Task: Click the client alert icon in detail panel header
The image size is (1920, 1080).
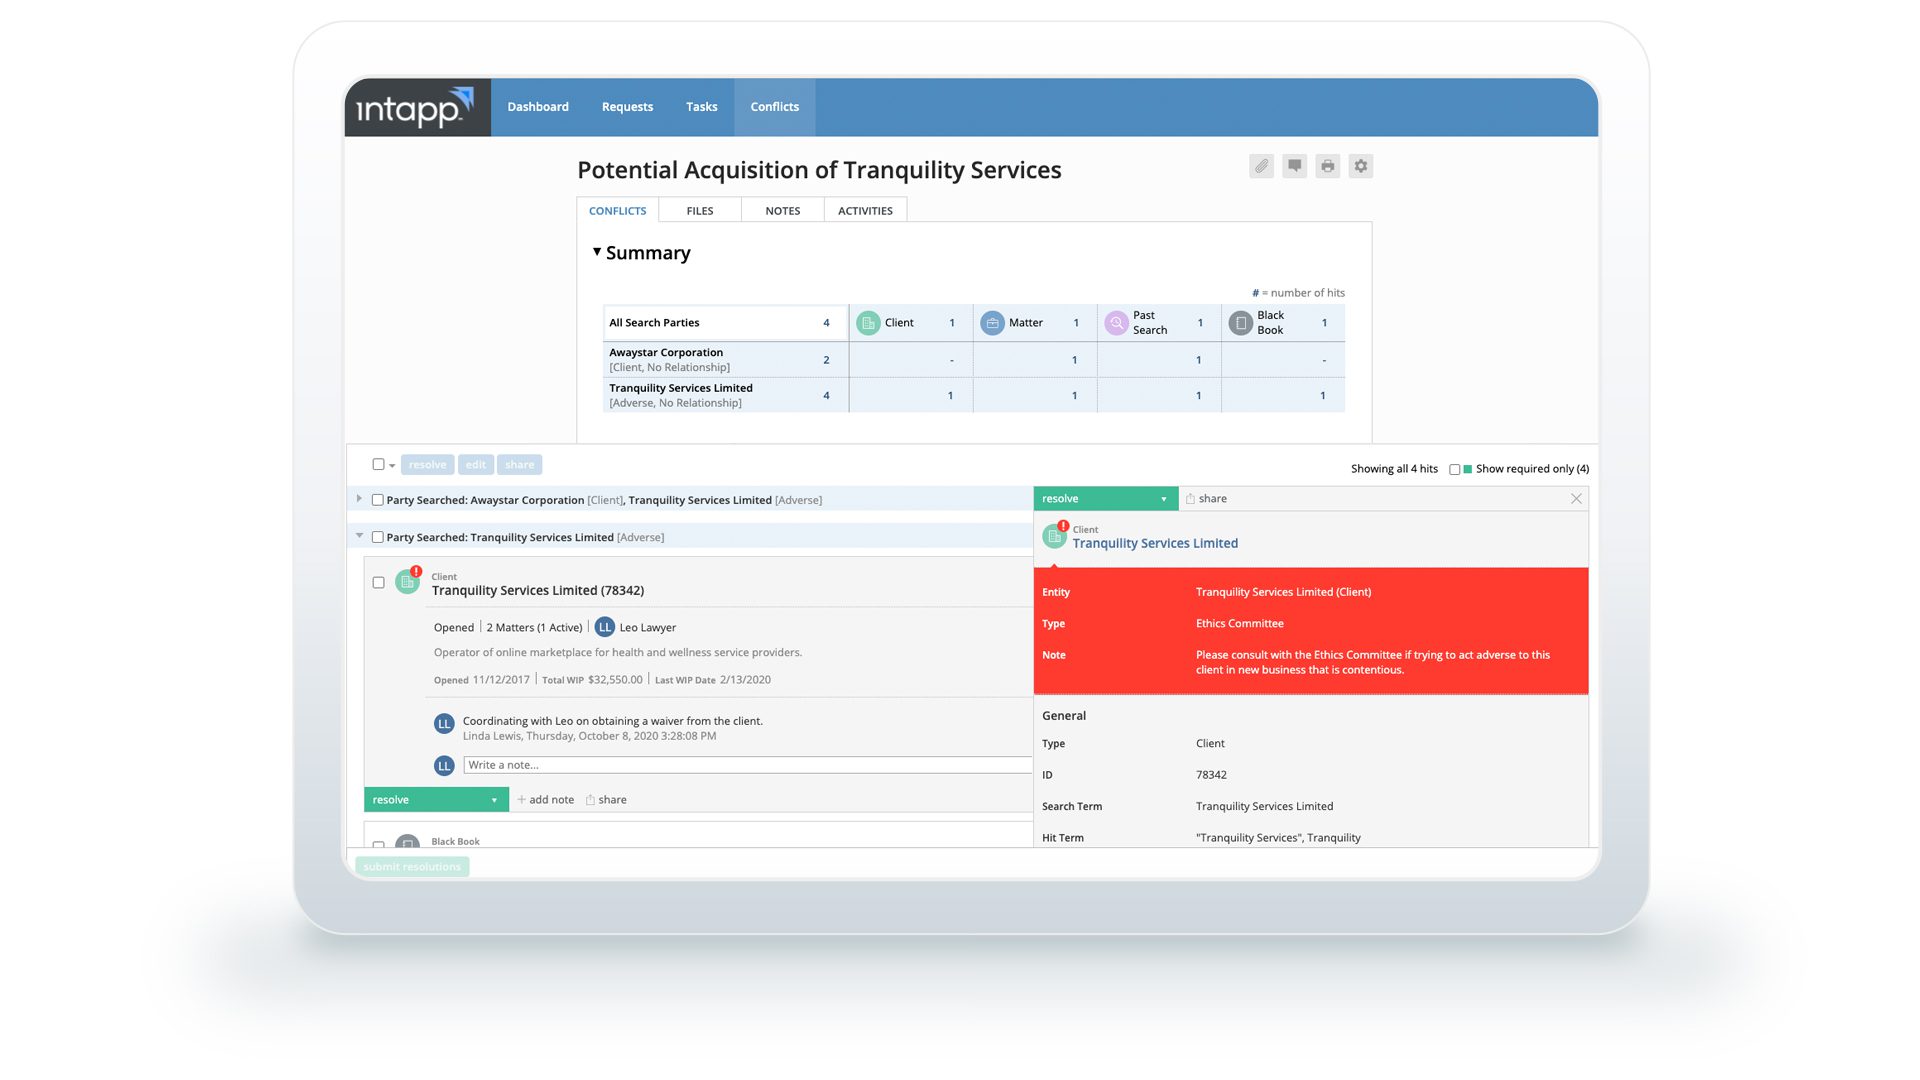Action: [1054, 536]
